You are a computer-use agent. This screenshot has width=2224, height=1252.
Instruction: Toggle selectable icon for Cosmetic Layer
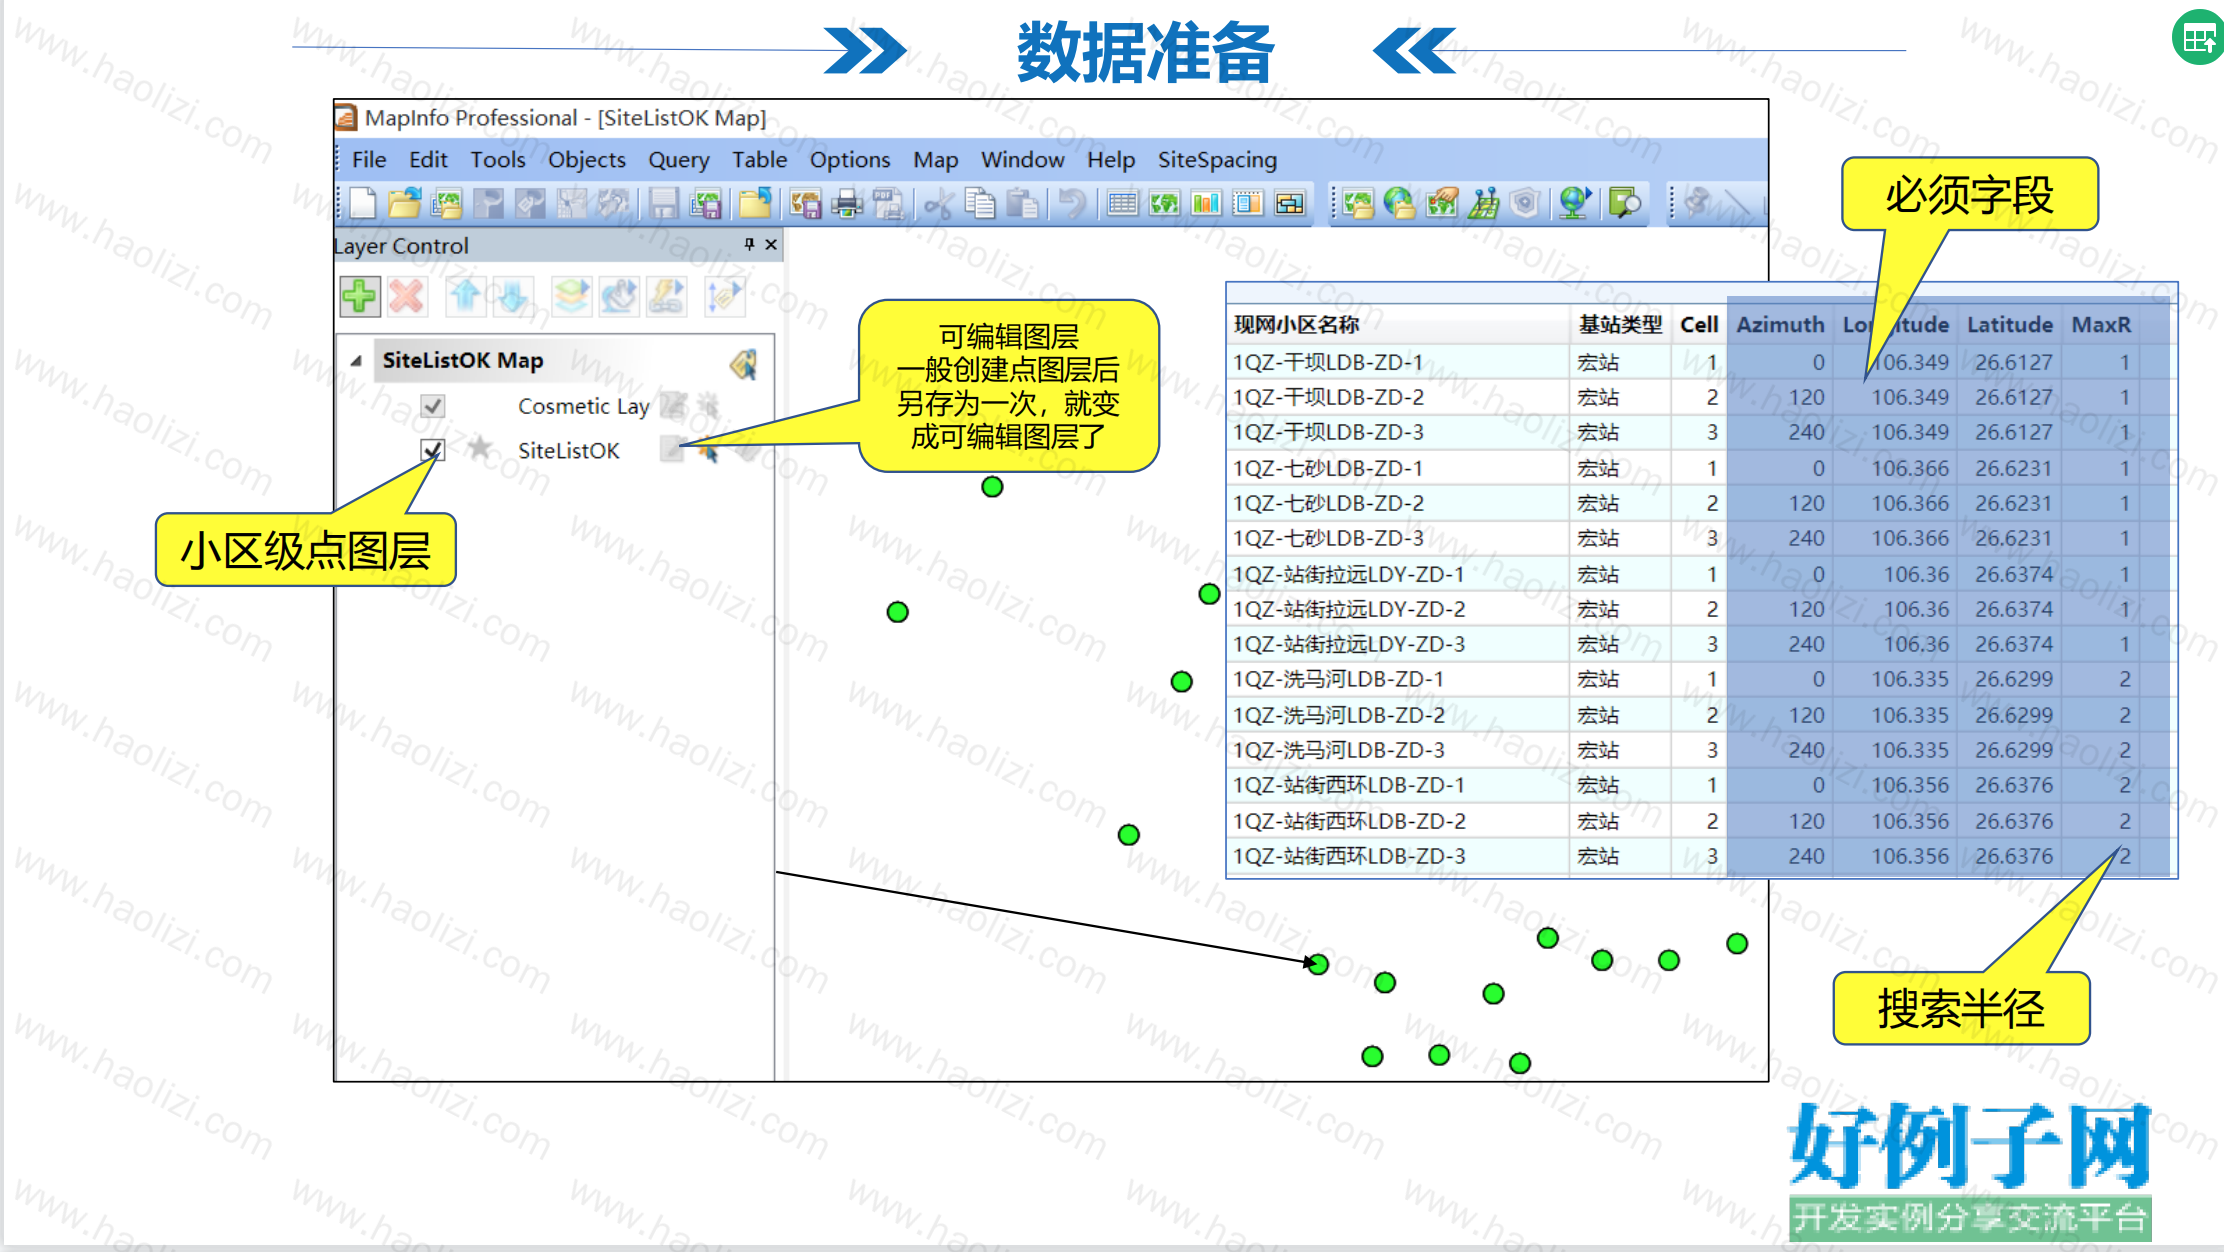coord(709,406)
